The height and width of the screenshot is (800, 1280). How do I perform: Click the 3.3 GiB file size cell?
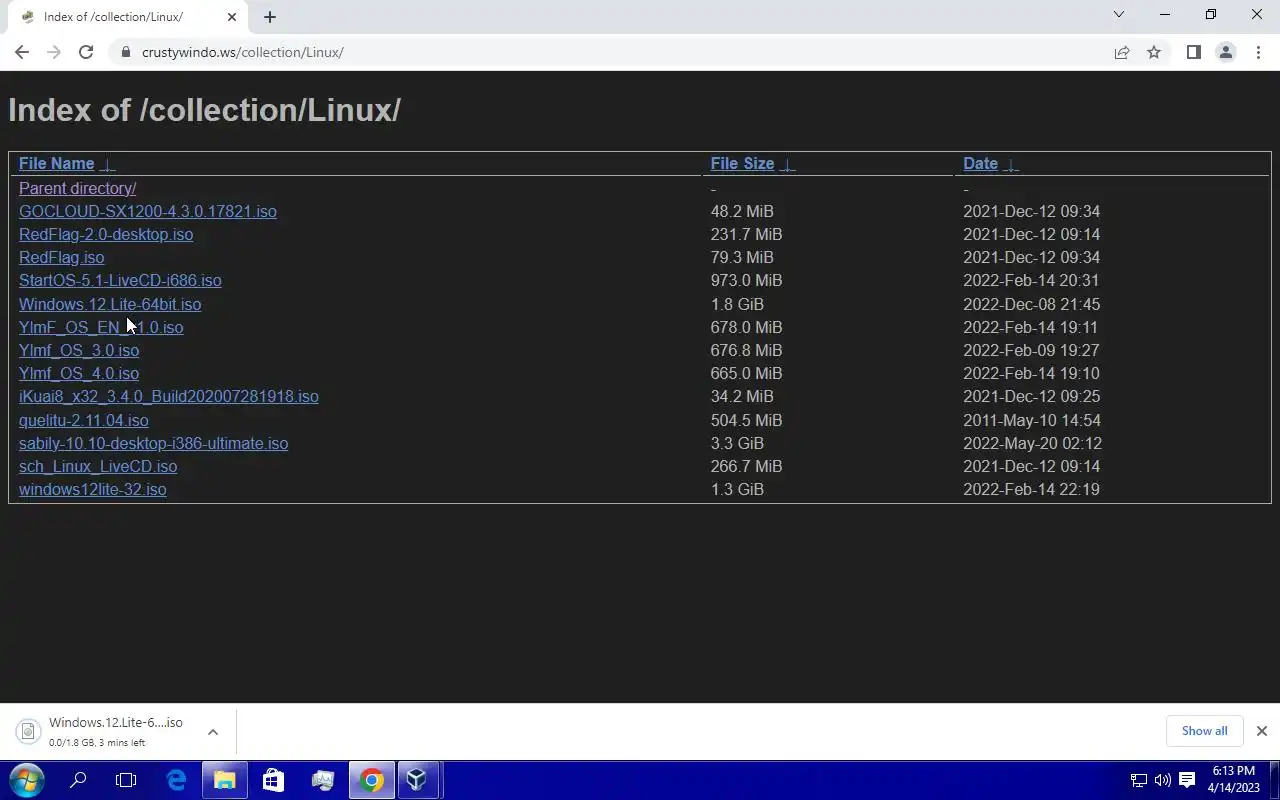pos(737,444)
